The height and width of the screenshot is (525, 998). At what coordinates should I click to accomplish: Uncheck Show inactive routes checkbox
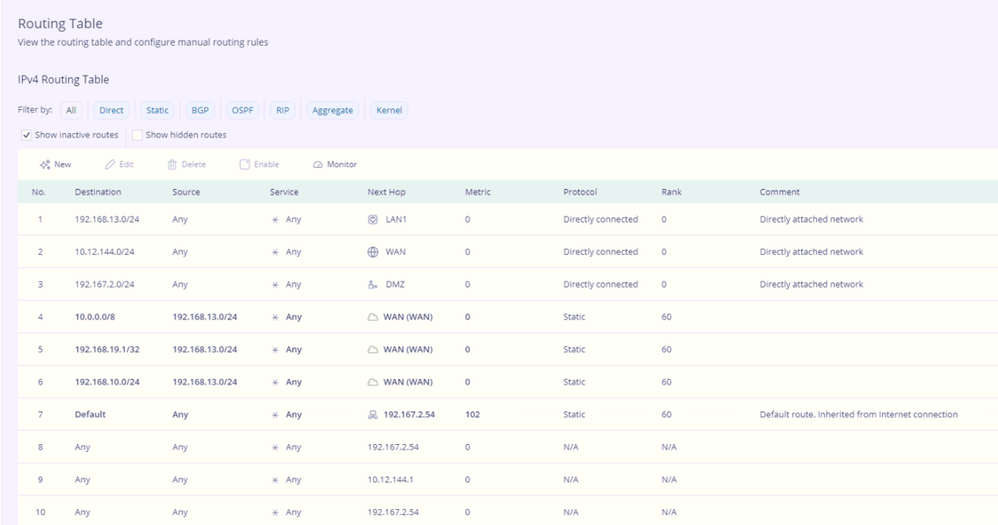coord(26,135)
